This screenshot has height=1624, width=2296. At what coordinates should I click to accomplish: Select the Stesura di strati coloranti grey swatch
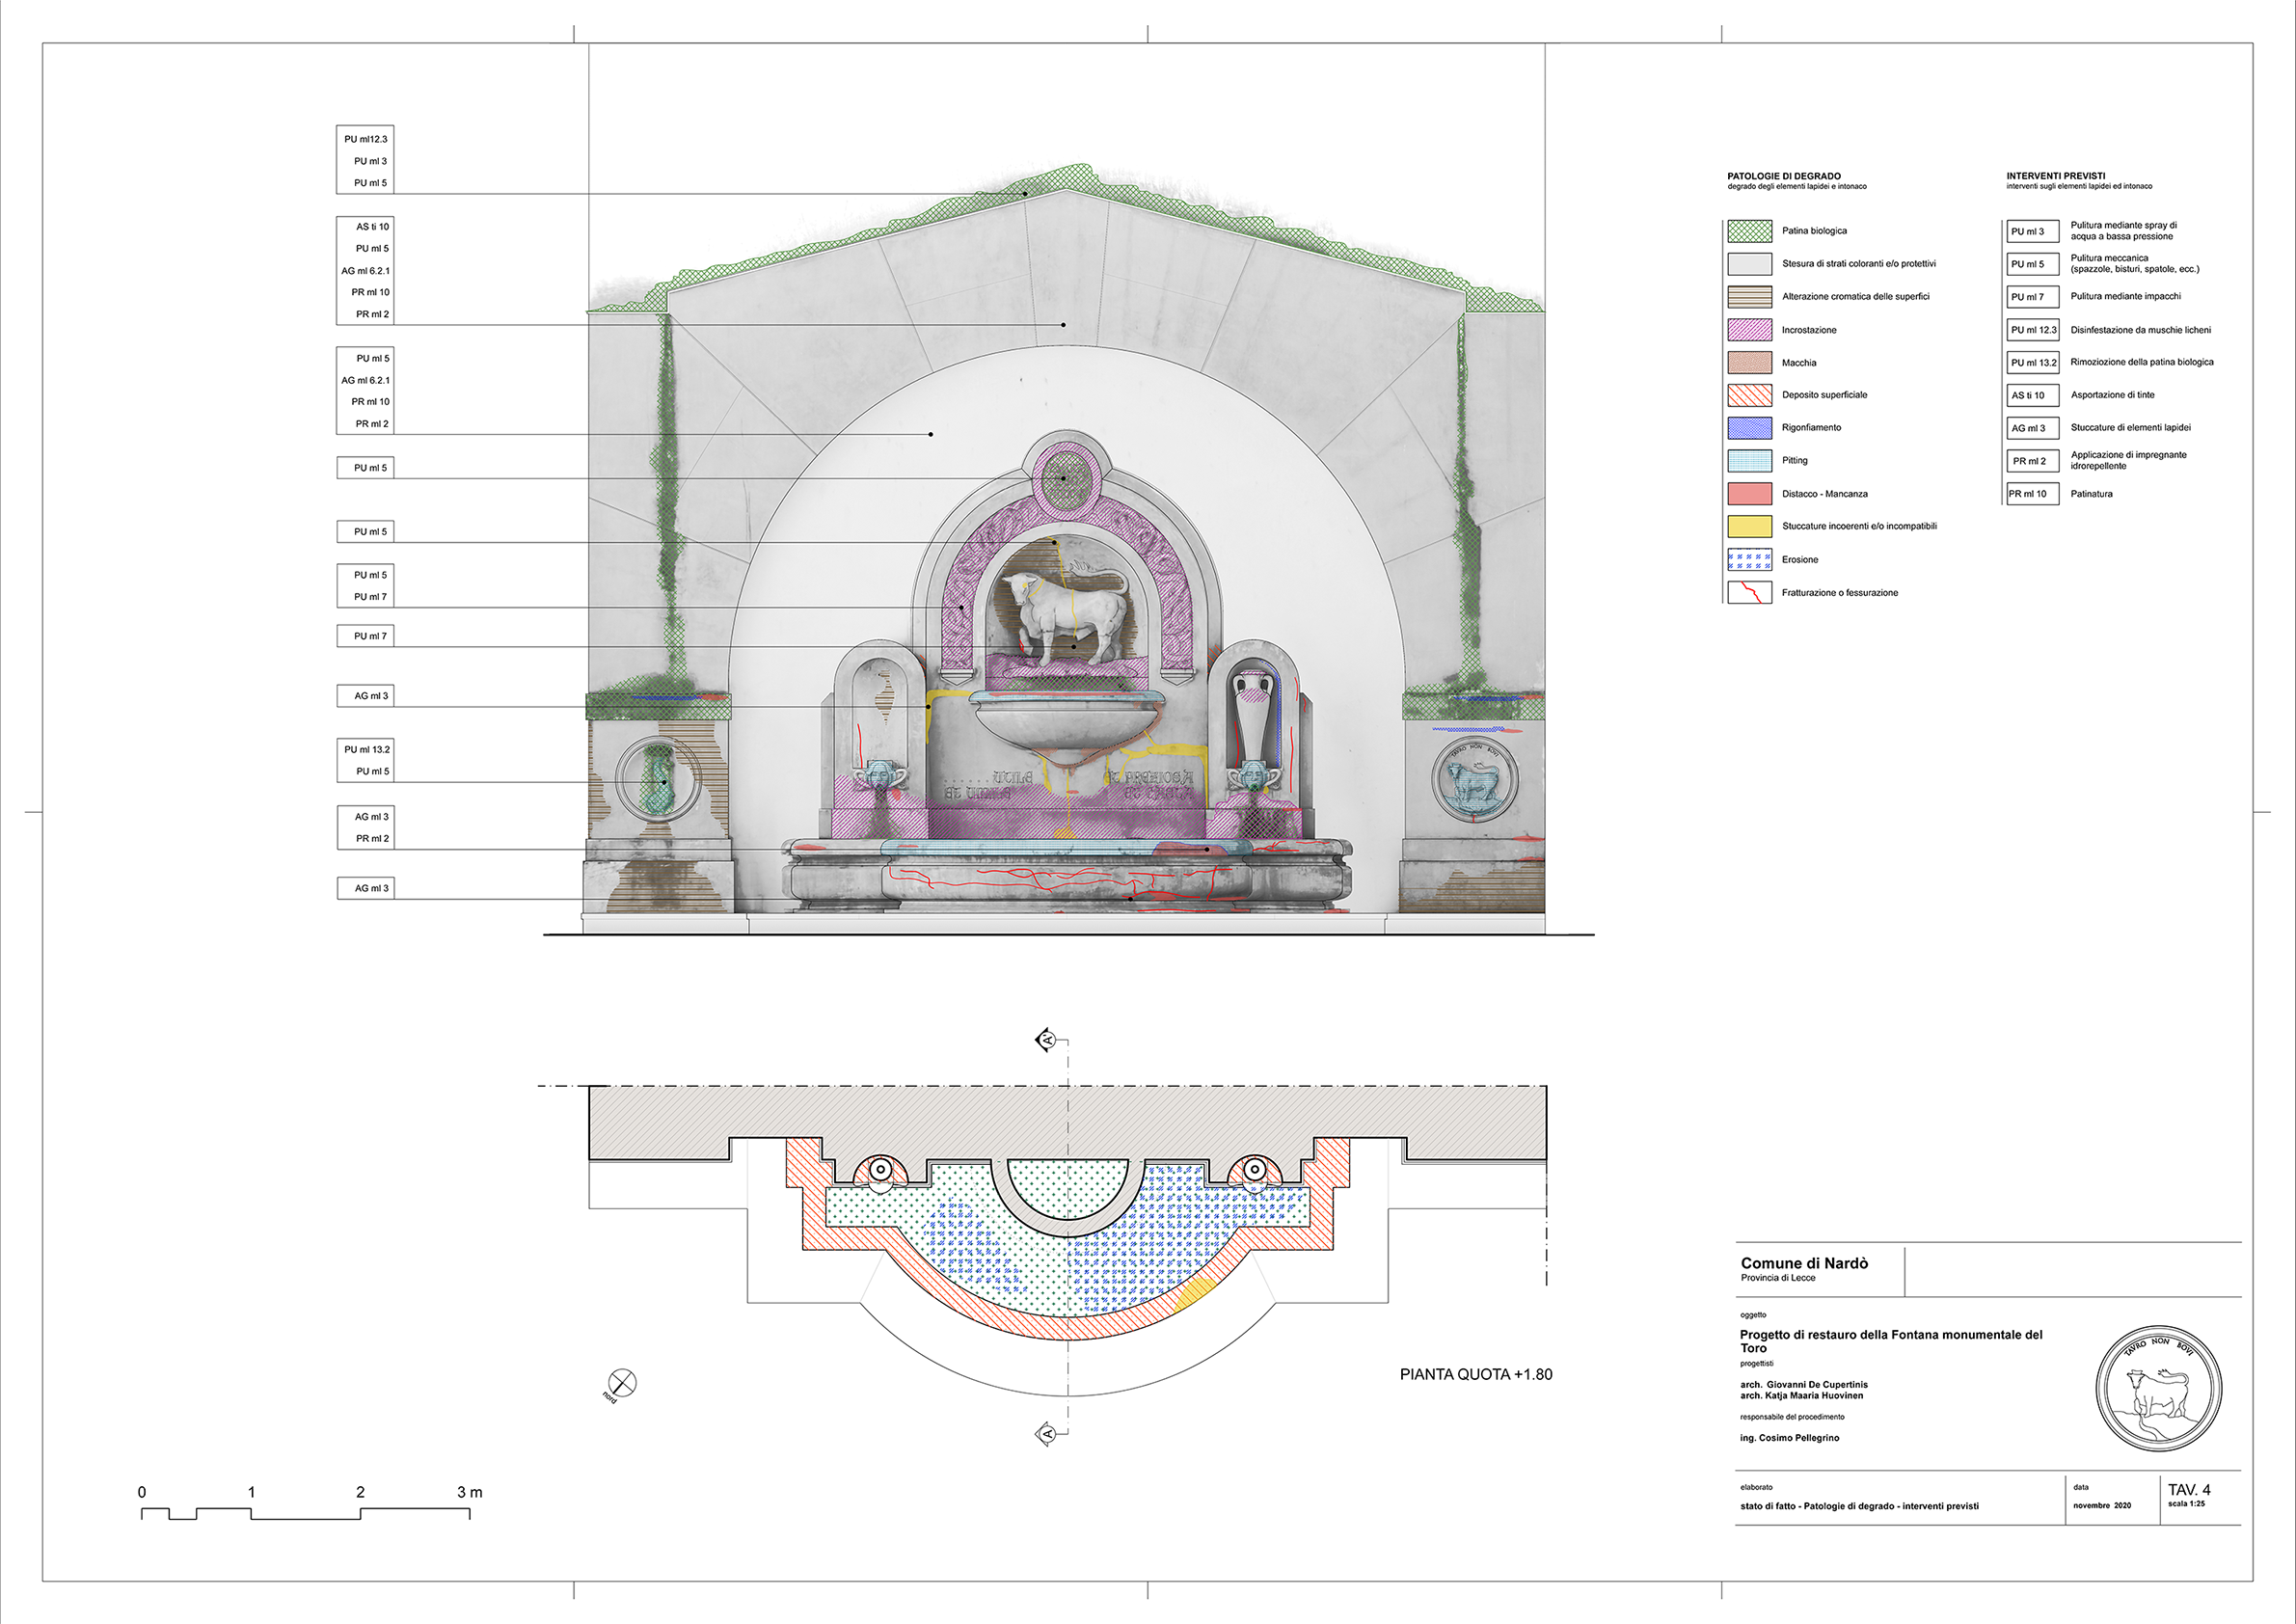(x=1750, y=264)
